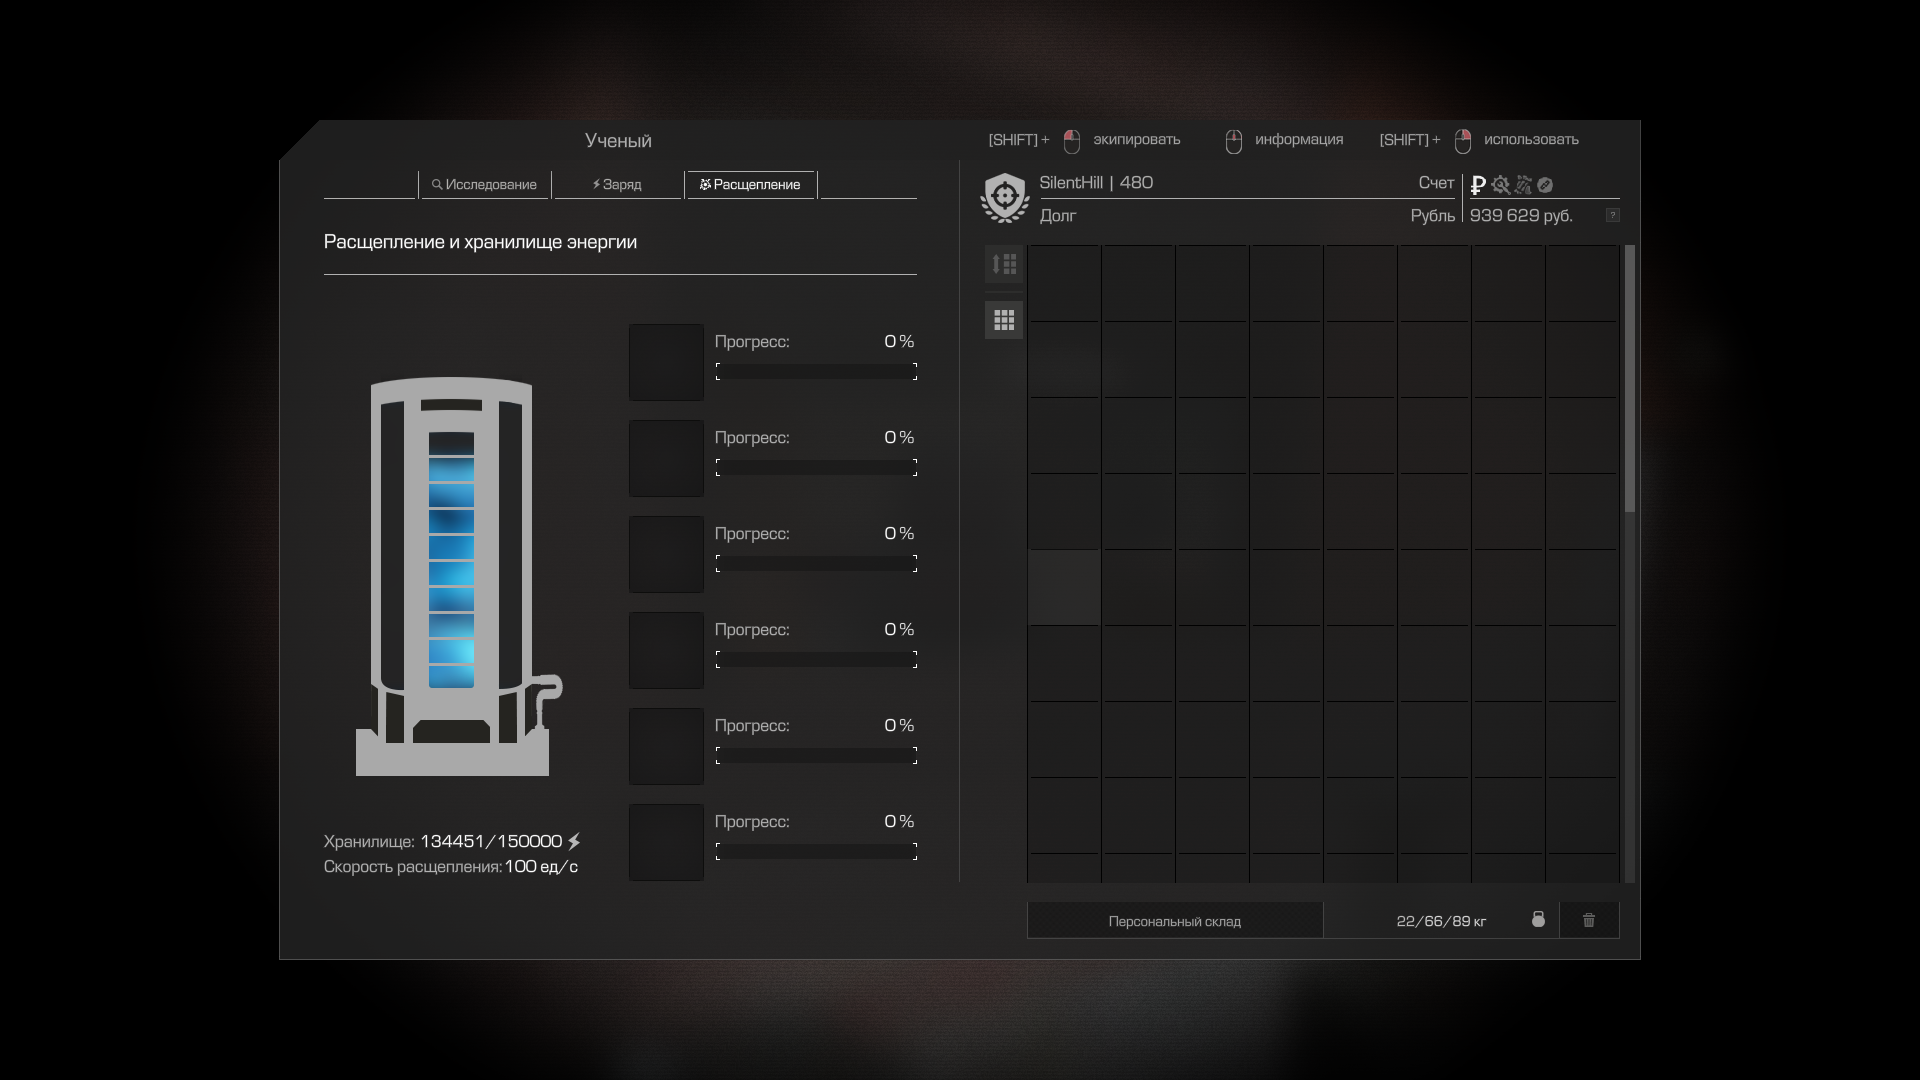Select the Расщепление tab
The width and height of the screenshot is (1920, 1080).
[751, 184]
